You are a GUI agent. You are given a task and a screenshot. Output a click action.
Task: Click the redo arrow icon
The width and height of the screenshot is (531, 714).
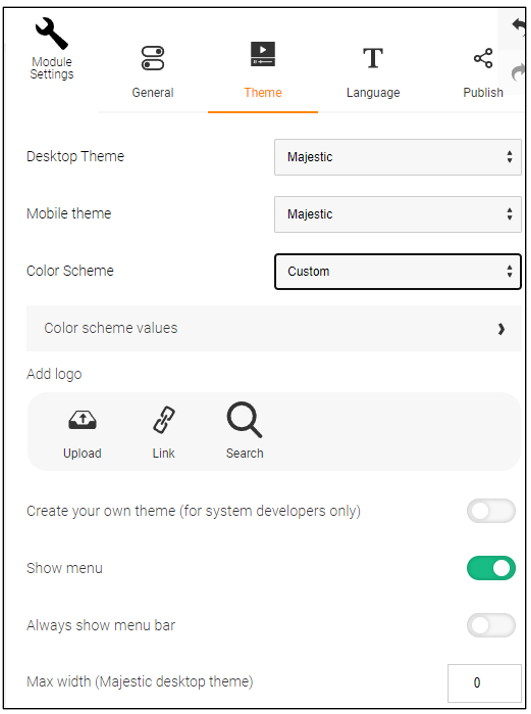pyautogui.click(x=518, y=72)
